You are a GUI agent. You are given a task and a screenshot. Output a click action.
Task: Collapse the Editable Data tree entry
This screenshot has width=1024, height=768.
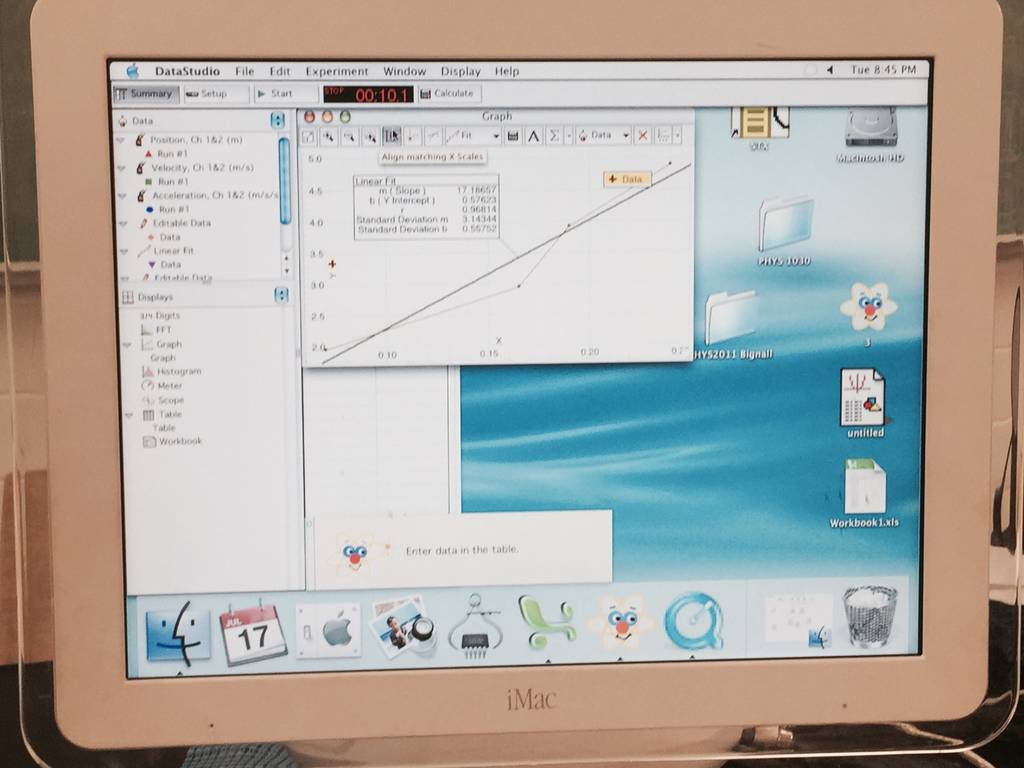(123, 223)
